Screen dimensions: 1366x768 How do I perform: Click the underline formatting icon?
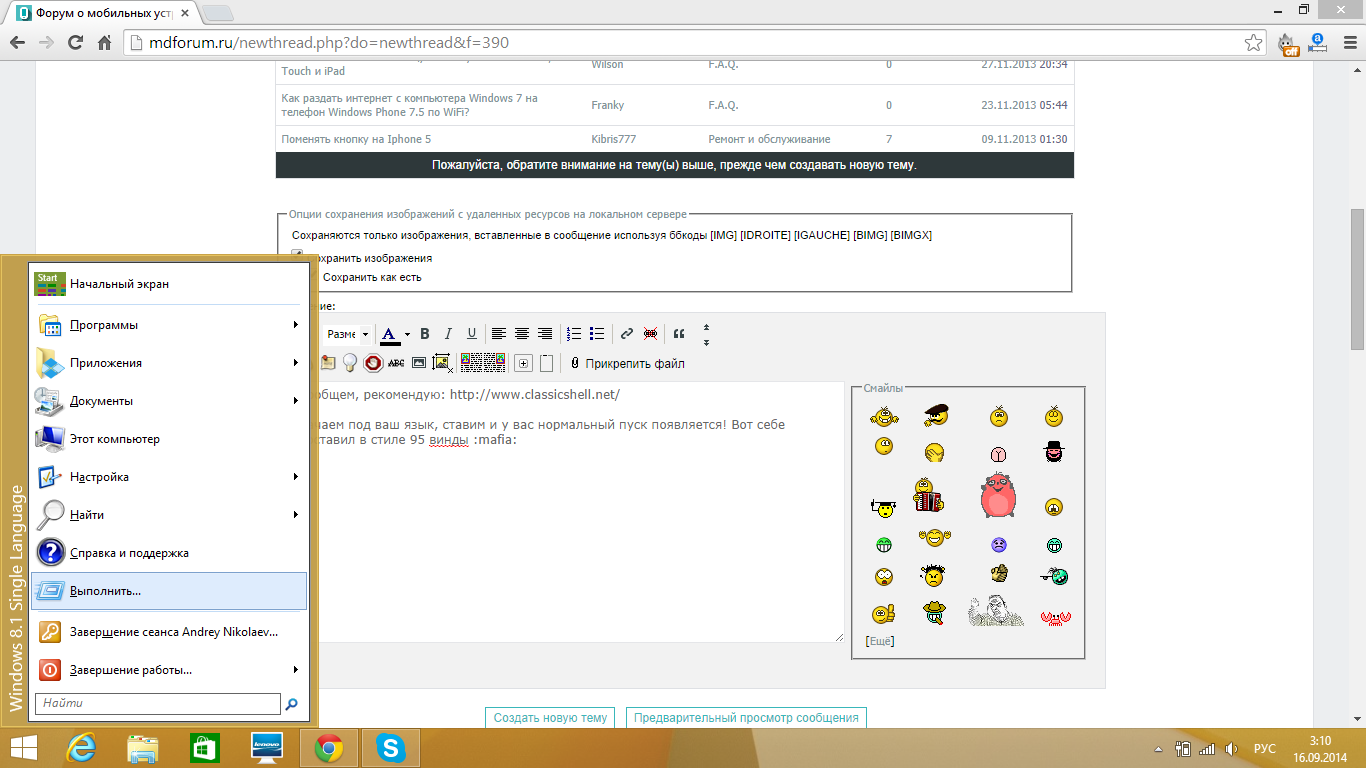coord(472,334)
